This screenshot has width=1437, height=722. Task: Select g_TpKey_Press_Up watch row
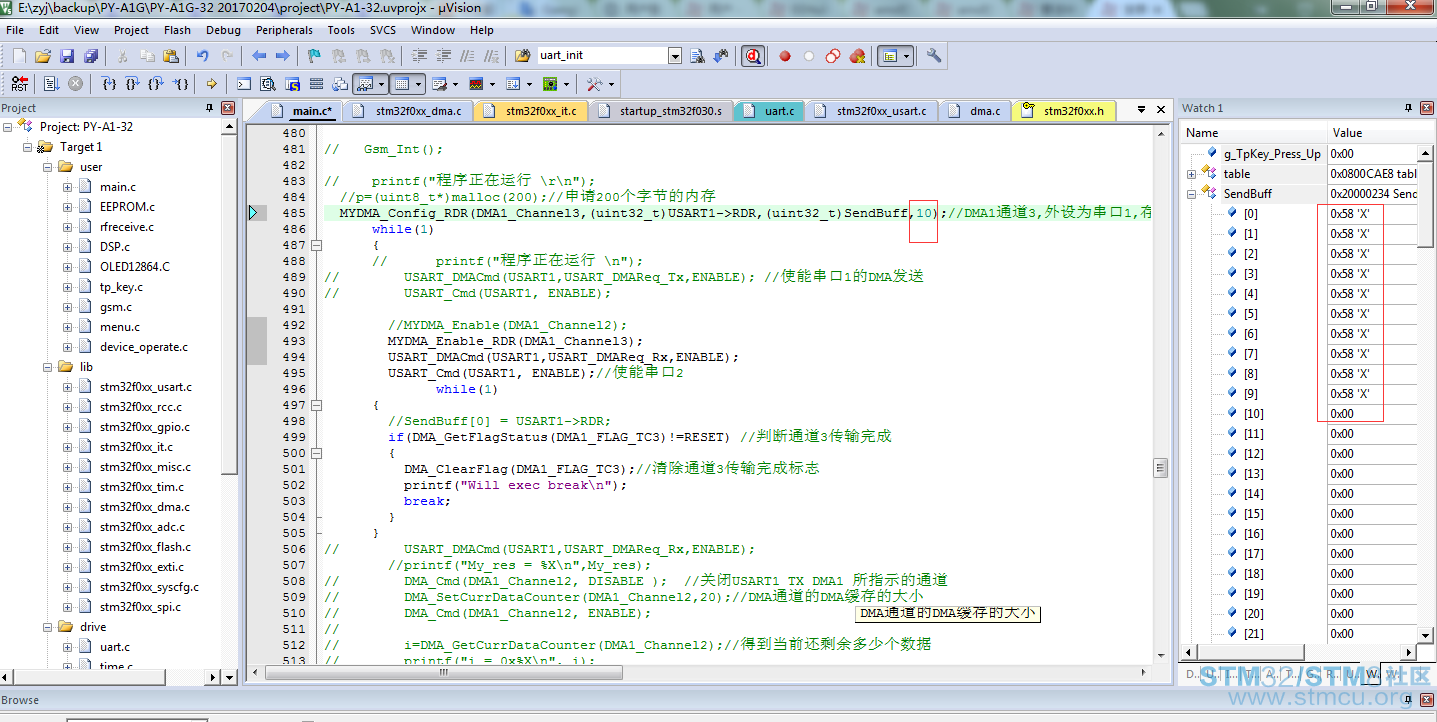(1272, 153)
